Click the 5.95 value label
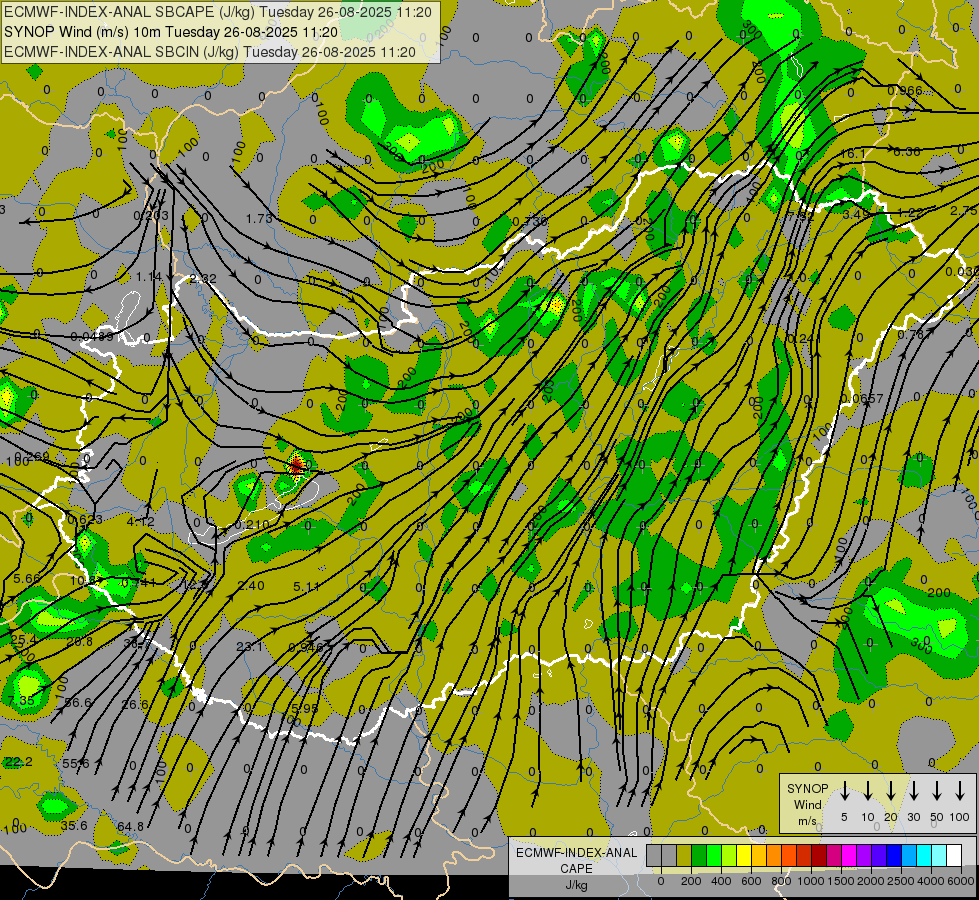The width and height of the screenshot is (979, 900). point(305,708)
